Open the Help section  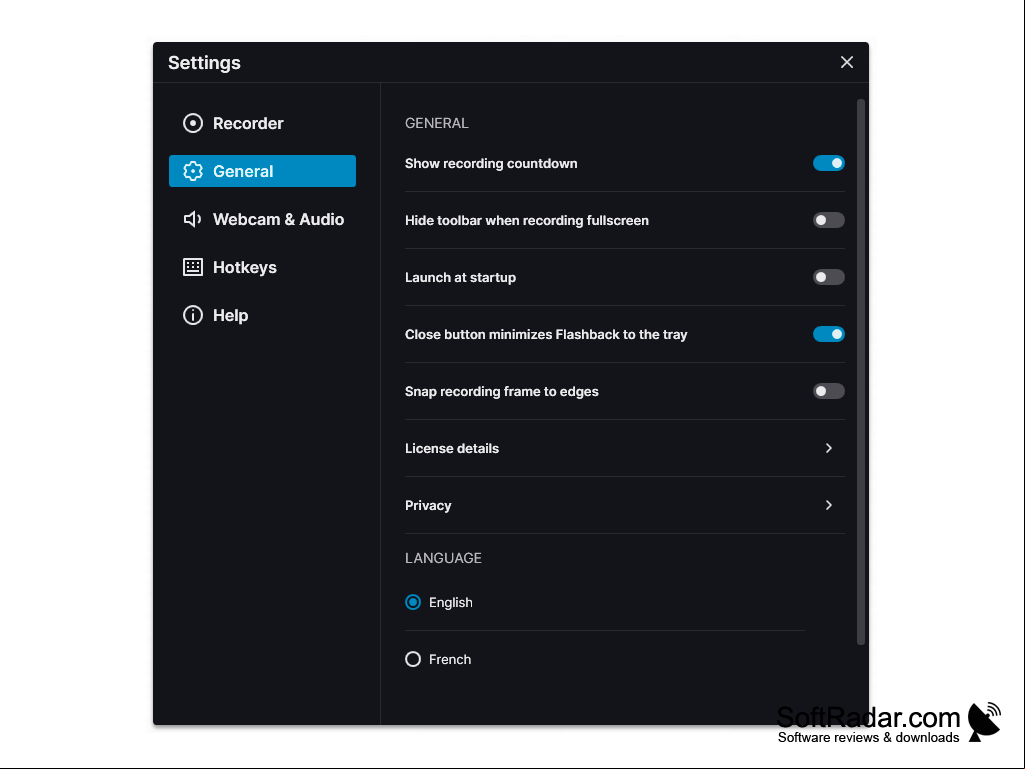pos(262,315)
